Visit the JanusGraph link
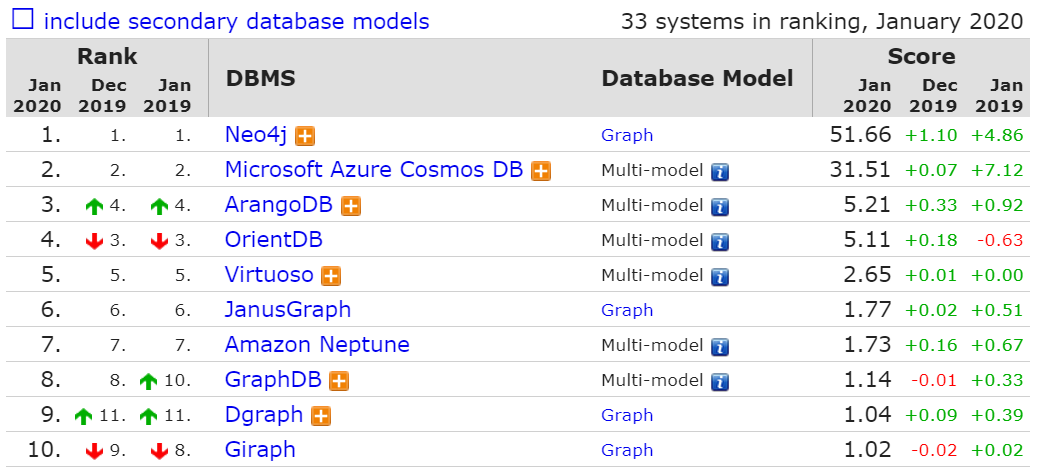This screenshot has width=1038, height=473. click(x=288, y=310)
